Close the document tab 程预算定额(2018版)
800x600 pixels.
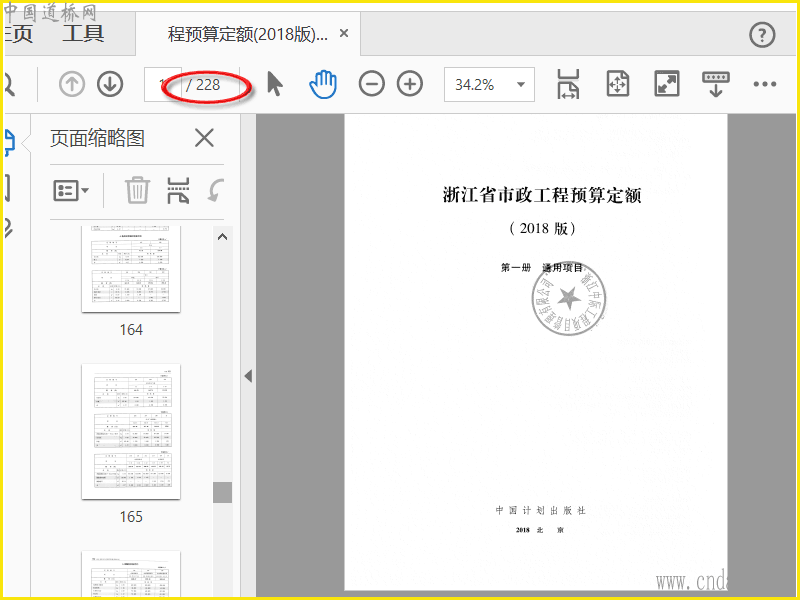(x=344, y=33)
